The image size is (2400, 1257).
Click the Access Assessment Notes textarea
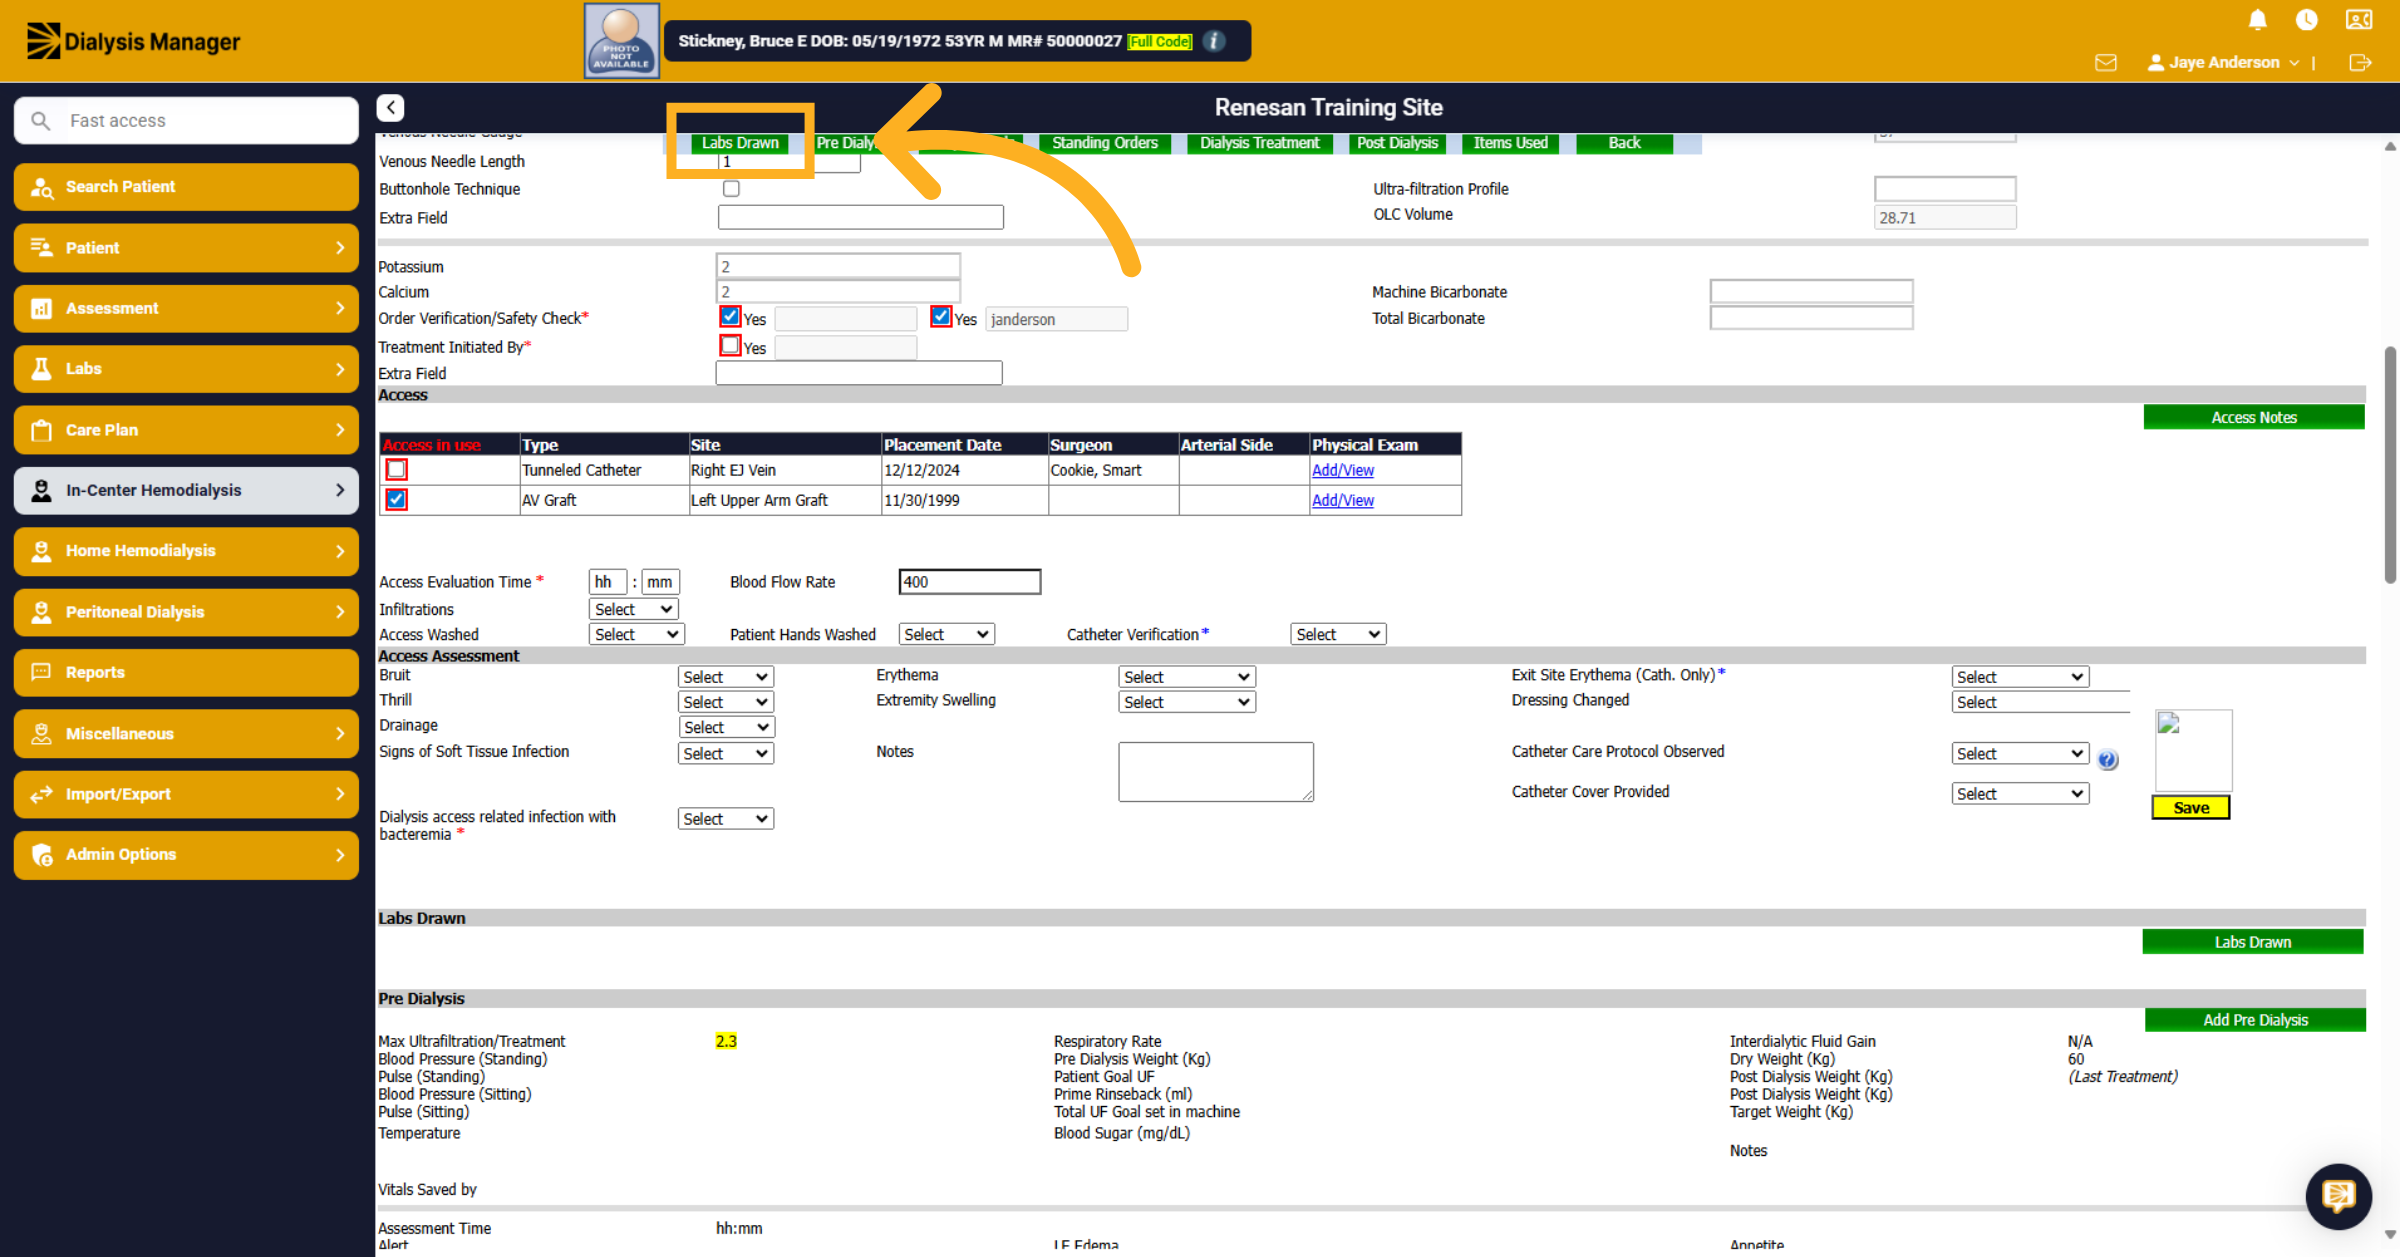(x=1215, y=771)
